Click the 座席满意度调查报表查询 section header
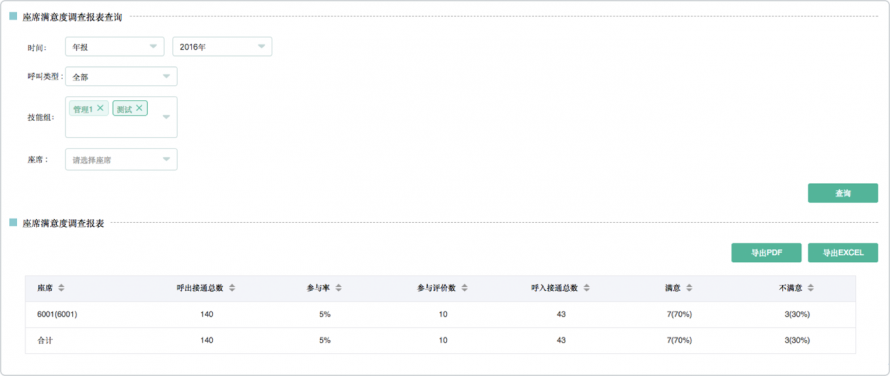890x376 pixels. coord(72,17)
